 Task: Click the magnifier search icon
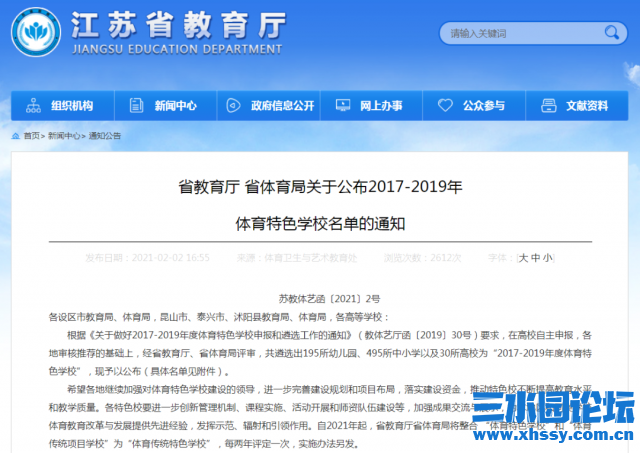pos(611,33)
